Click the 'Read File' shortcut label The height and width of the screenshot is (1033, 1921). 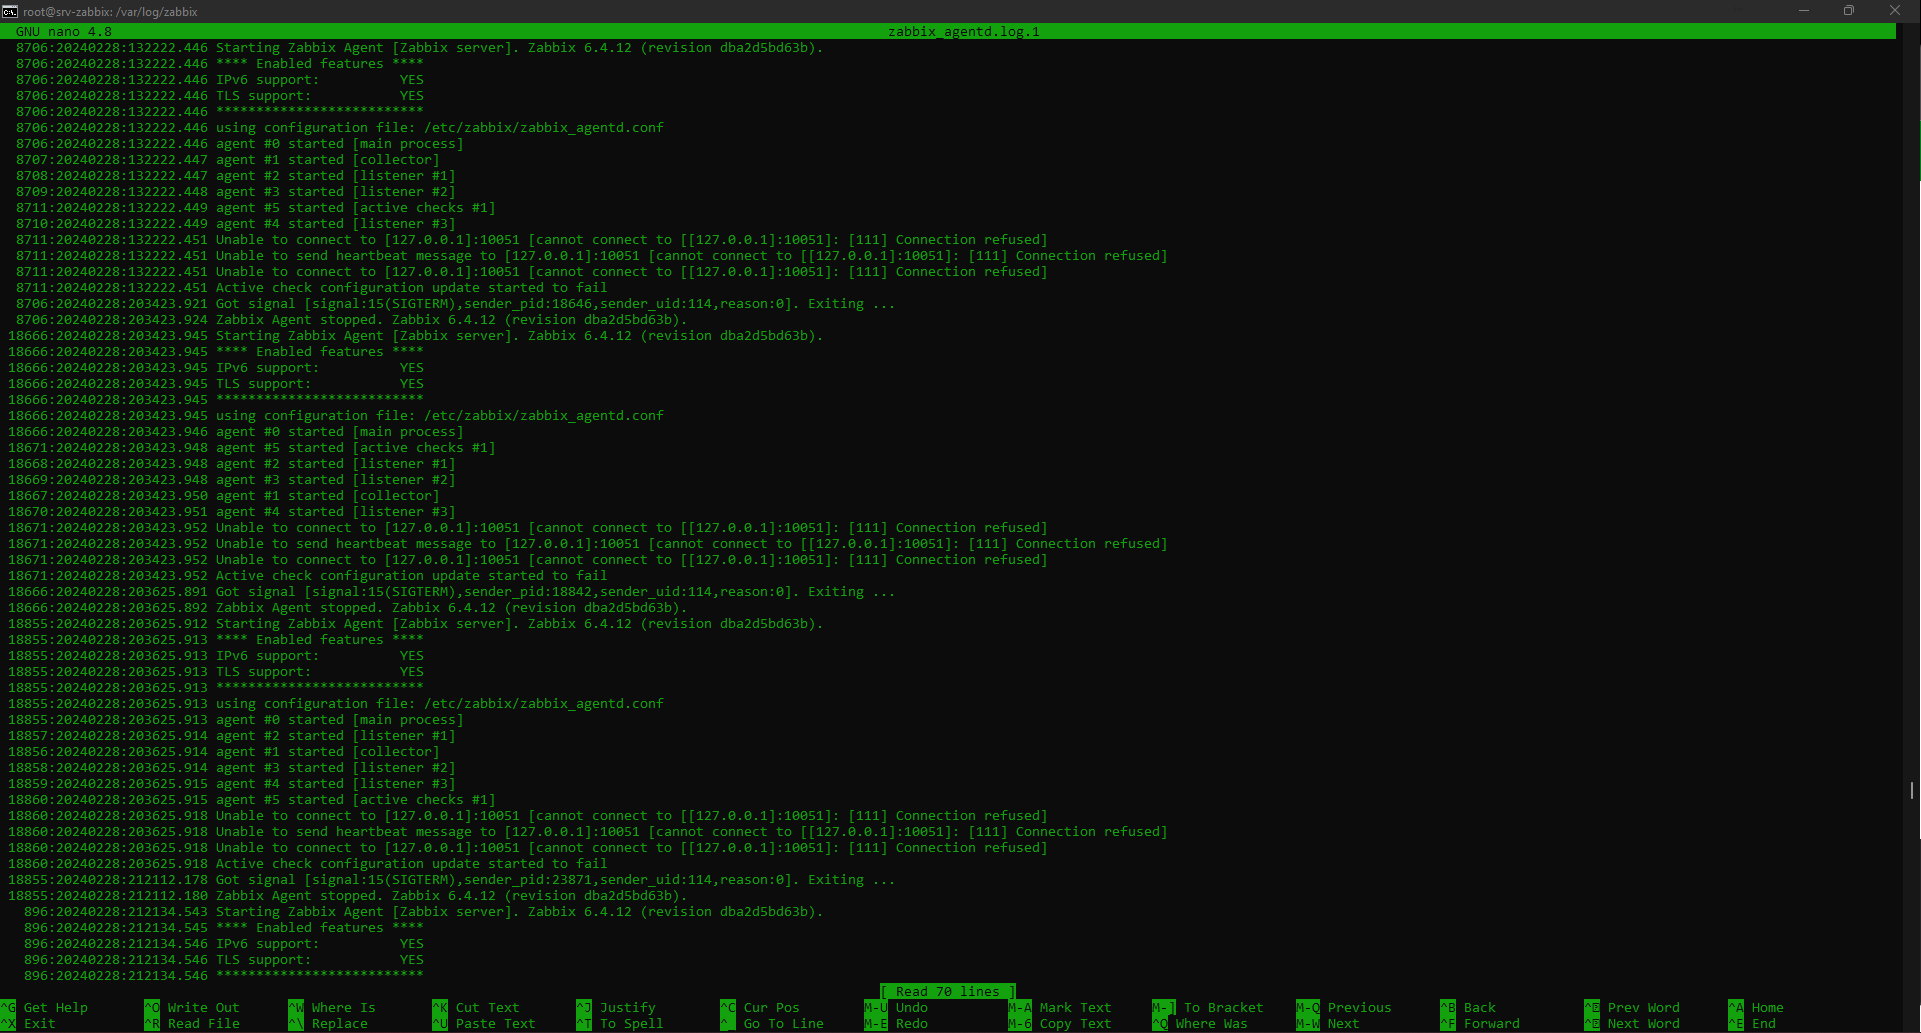tap(204, 1024)
